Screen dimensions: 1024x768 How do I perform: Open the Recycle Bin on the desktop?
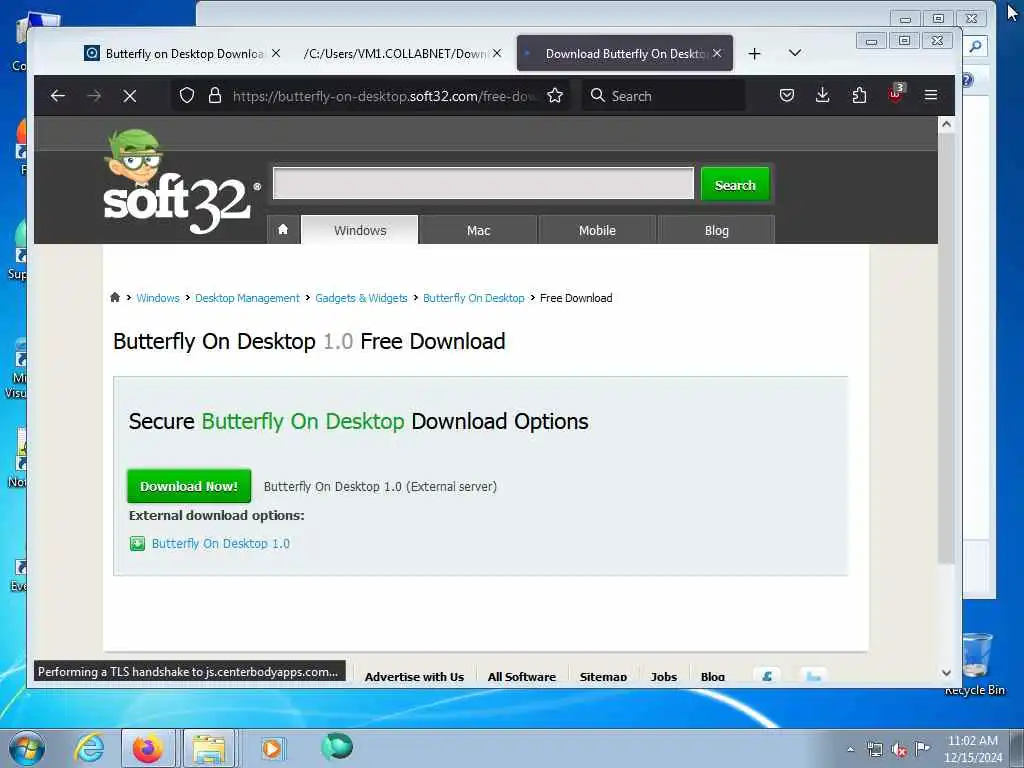[x=976, y=665]
